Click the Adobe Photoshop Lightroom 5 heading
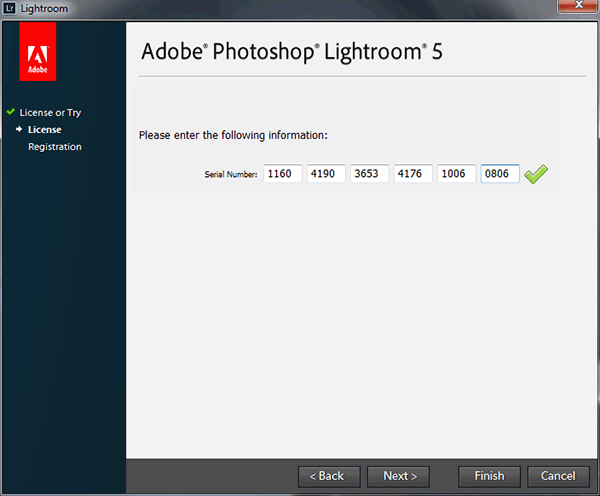Image resolution: width=600 pixels, height=496 pixels. click(x=292, y=51)
